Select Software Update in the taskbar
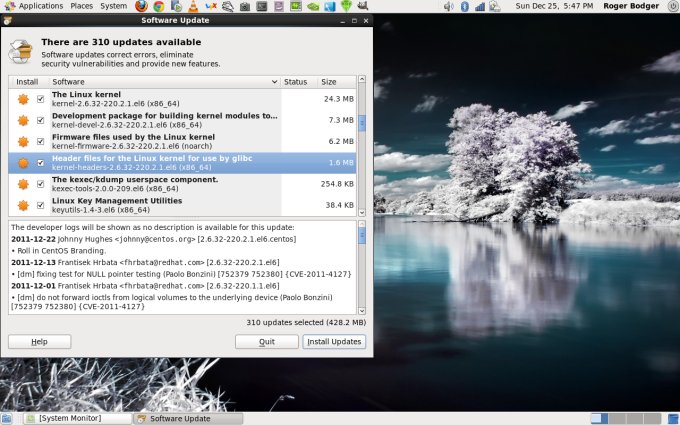The width and height of the screenshot is (680, 425). pyautogui.click(x=188, y=418)
